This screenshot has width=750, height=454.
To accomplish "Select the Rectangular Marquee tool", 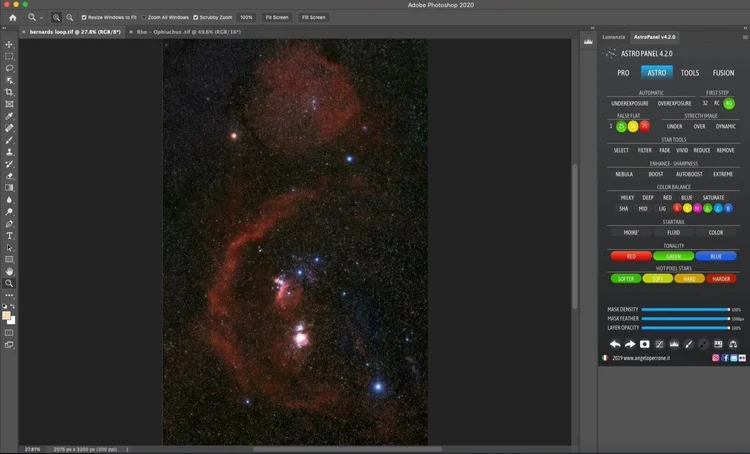I will (x=9, y=56).
